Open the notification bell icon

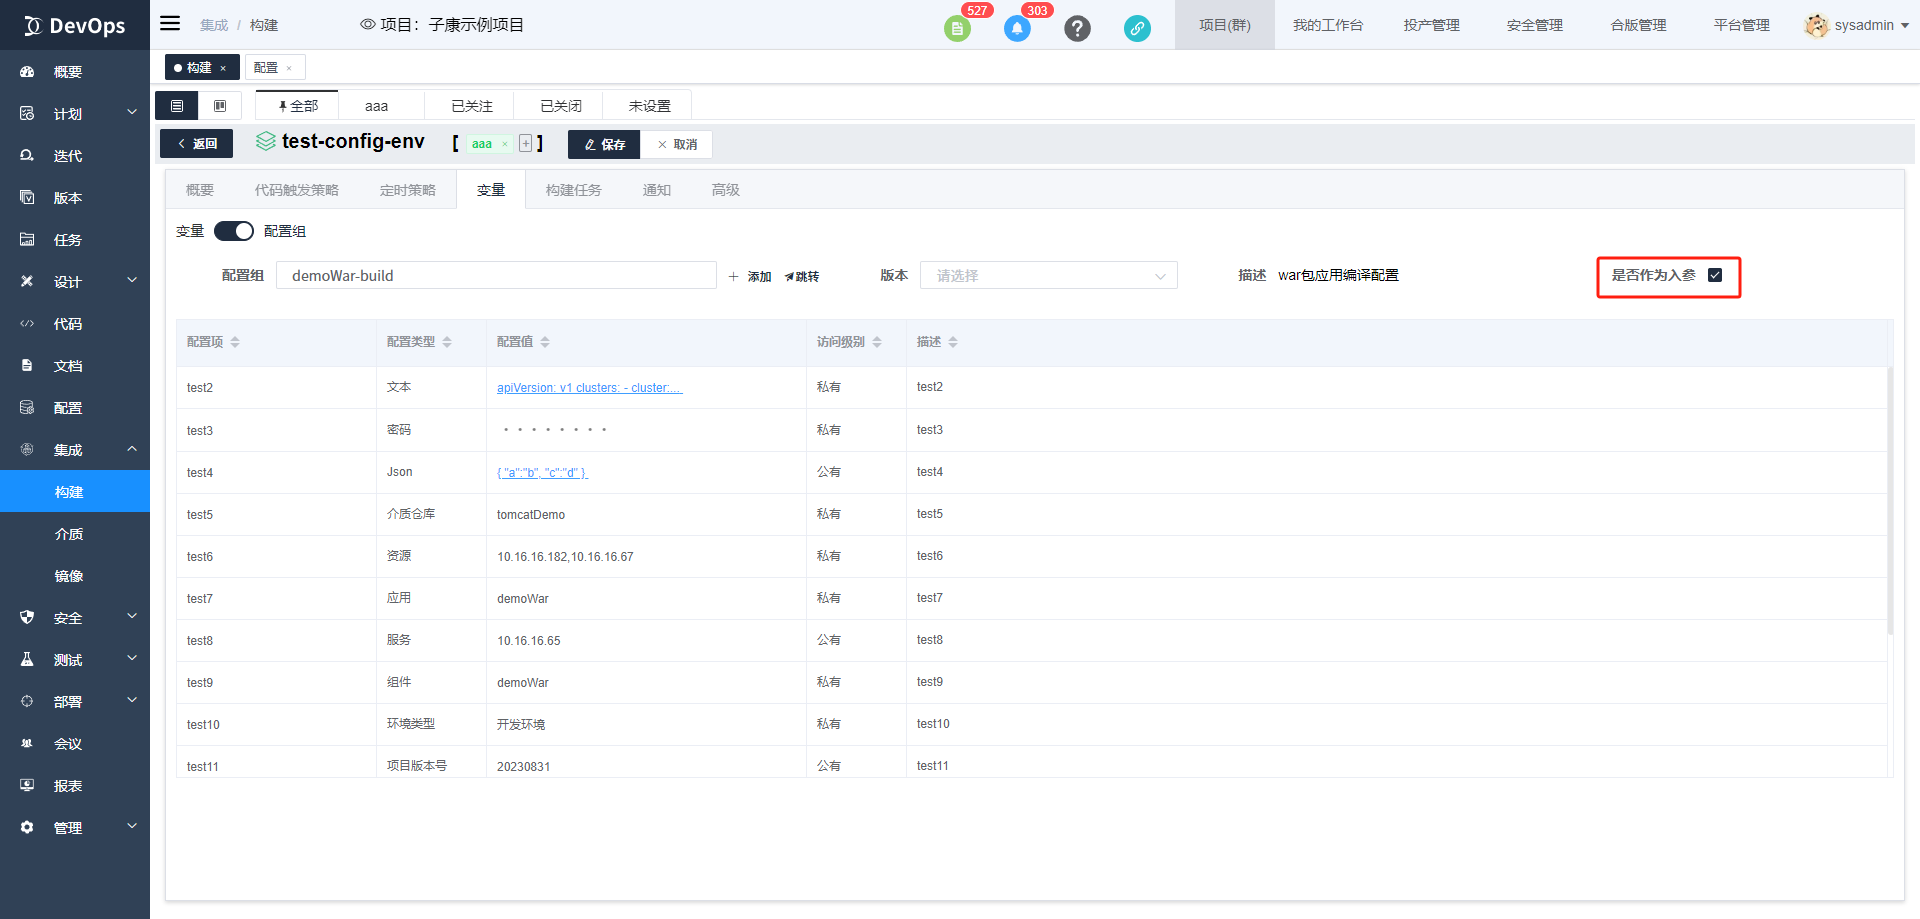[x=1017, y=28]
